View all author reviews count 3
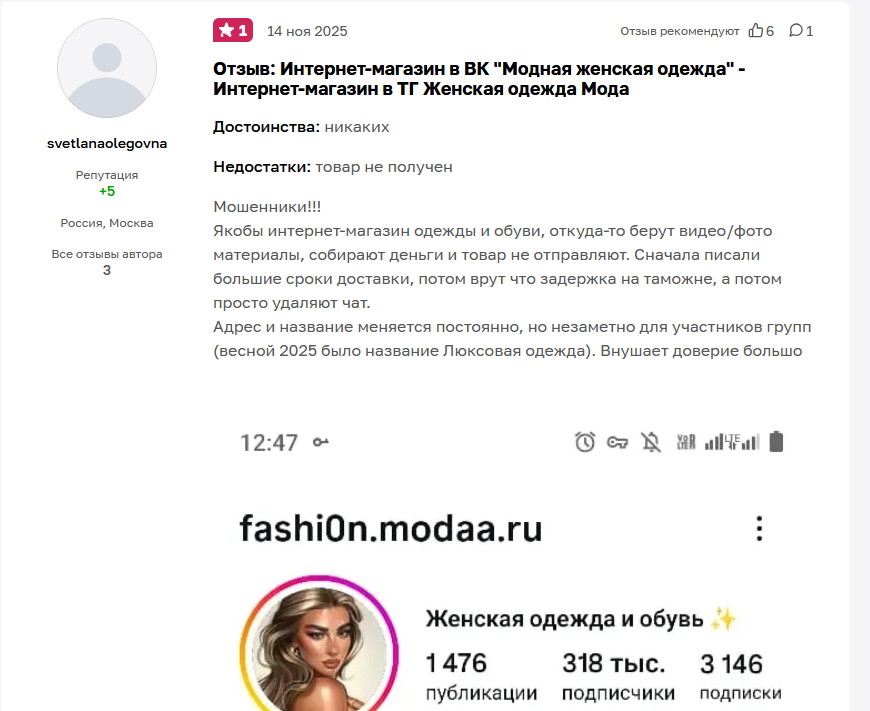Viewport: 870px width, 711px height. point(107,270)
